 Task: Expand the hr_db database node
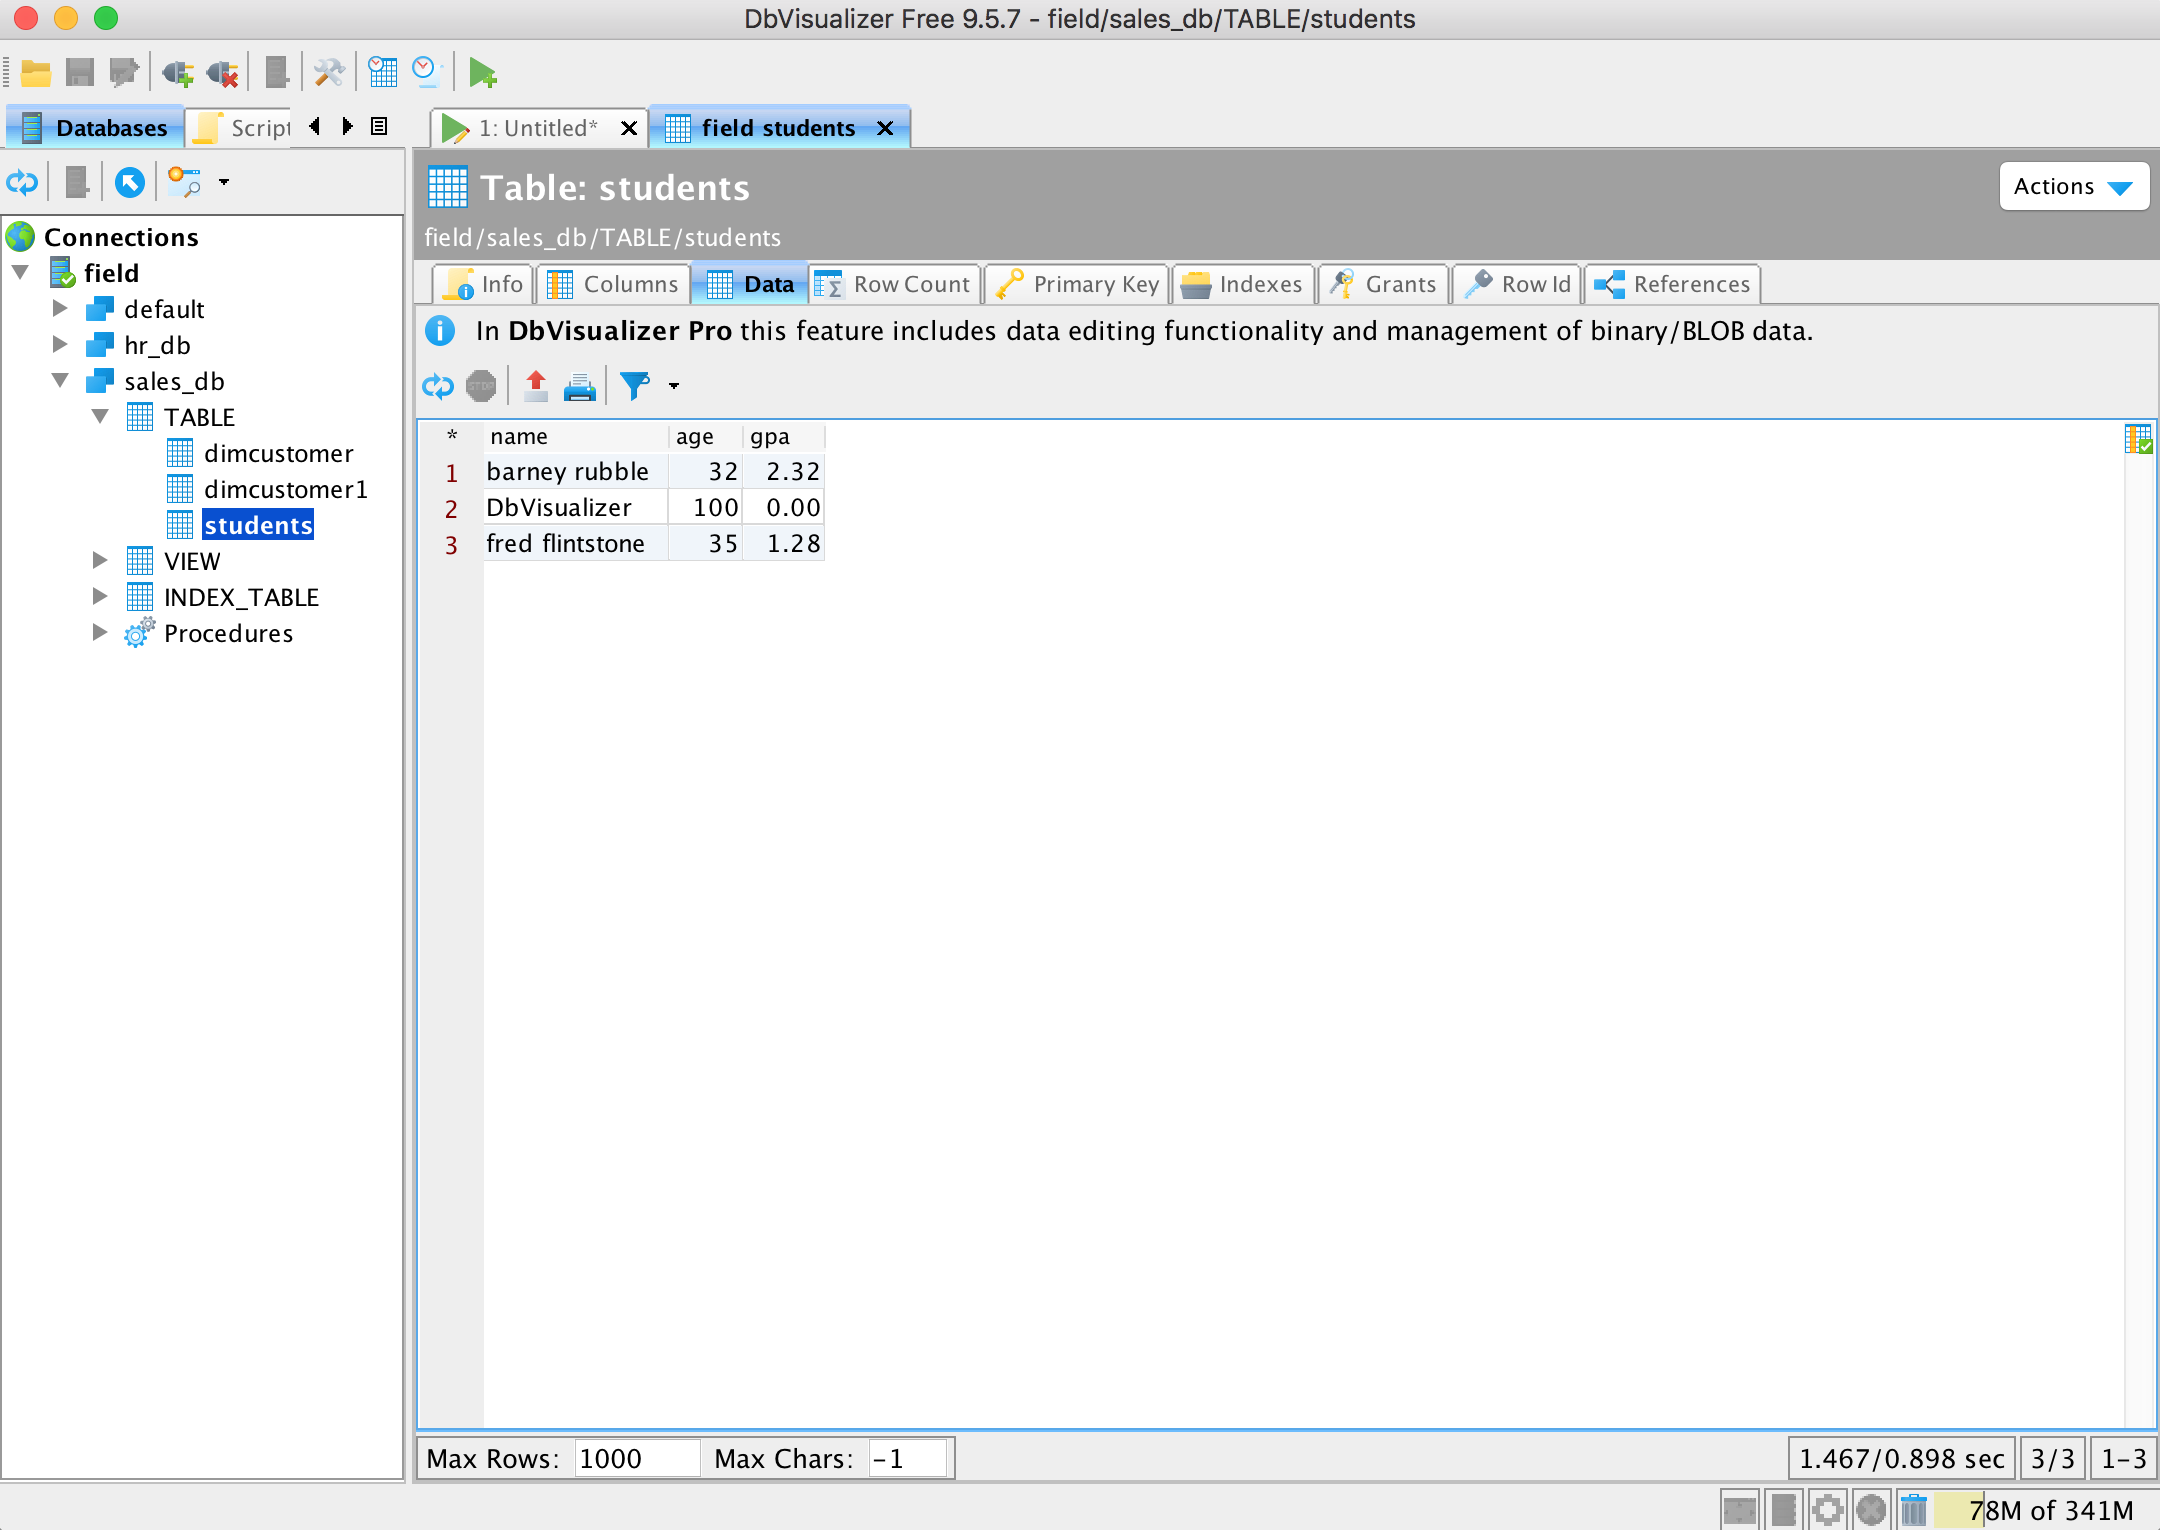pos(60,345)
